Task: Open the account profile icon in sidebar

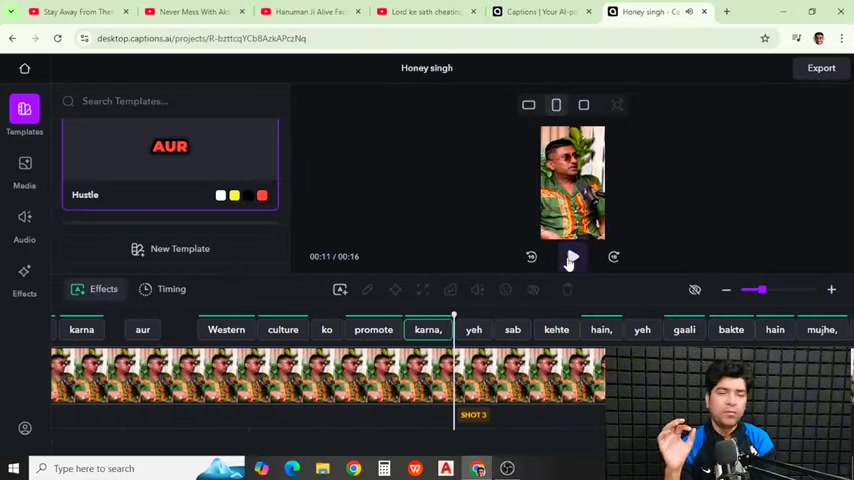Action: click(25, 428)
